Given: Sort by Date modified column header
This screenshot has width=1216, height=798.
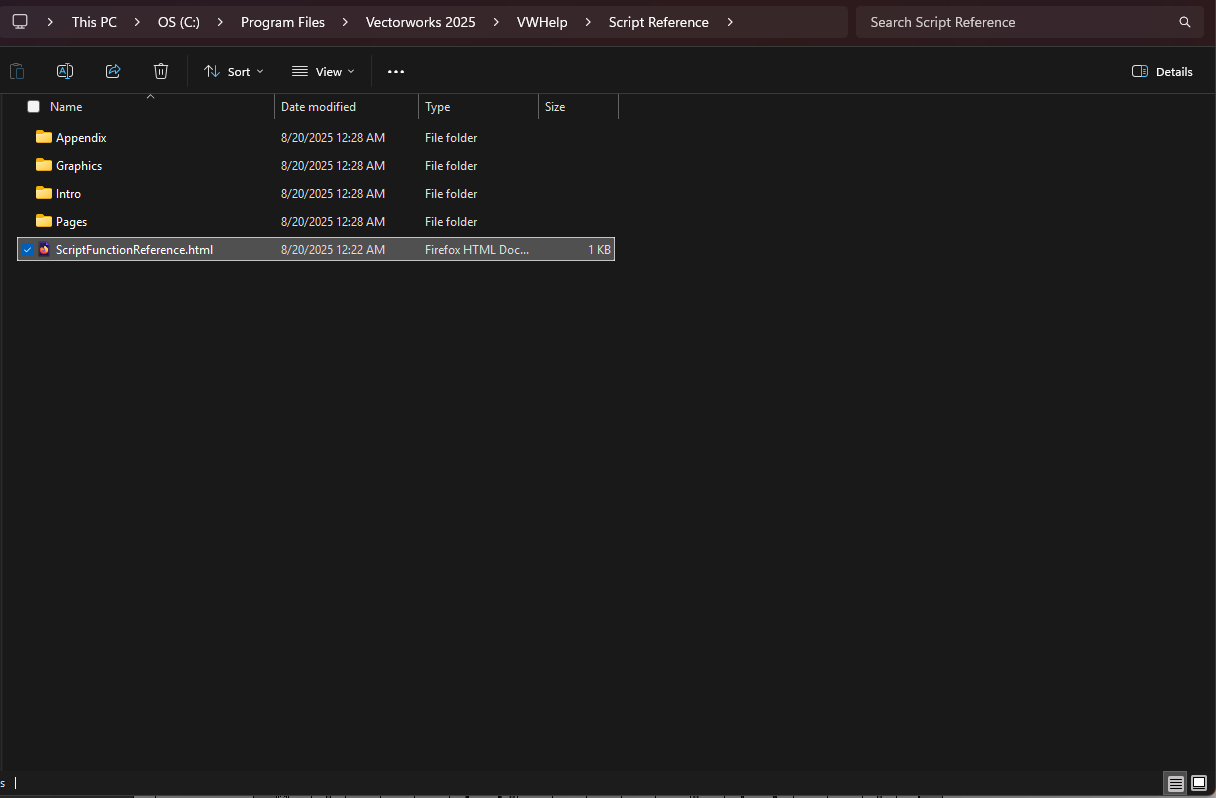Looking at the screenshot, I should (x=318, y=107).
